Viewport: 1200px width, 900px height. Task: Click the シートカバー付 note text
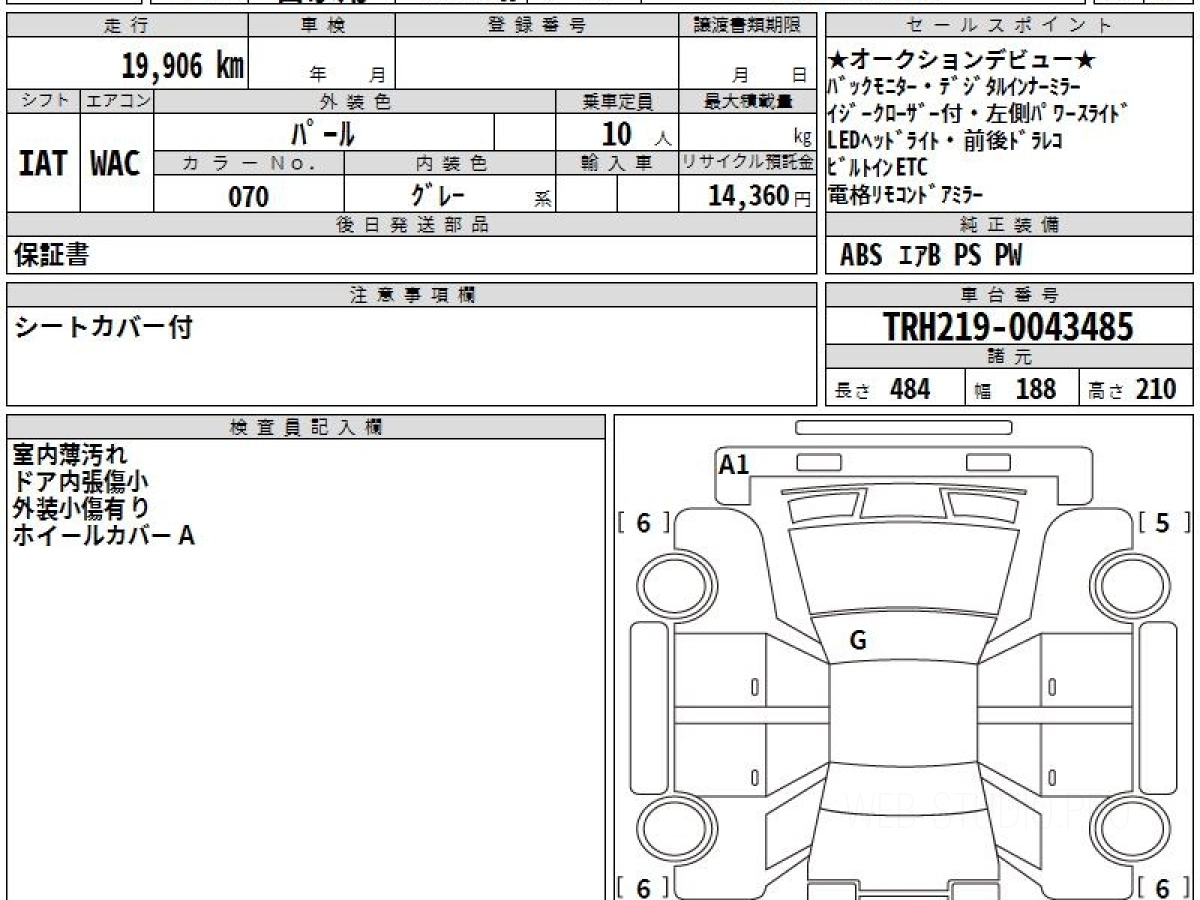click(x=102, y=327)
